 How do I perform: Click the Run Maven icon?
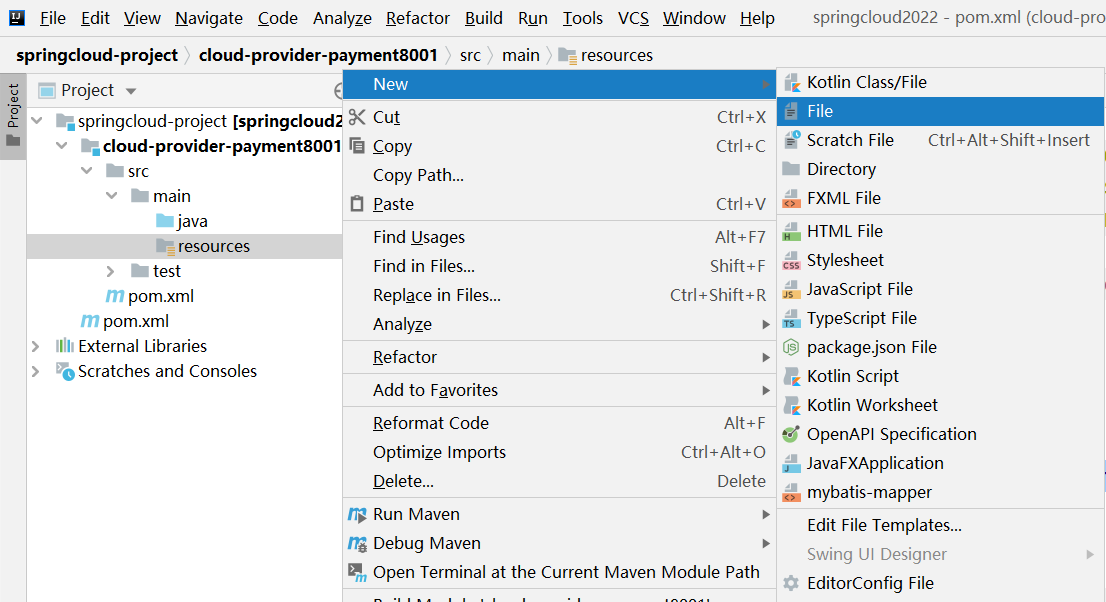point(358,514)
